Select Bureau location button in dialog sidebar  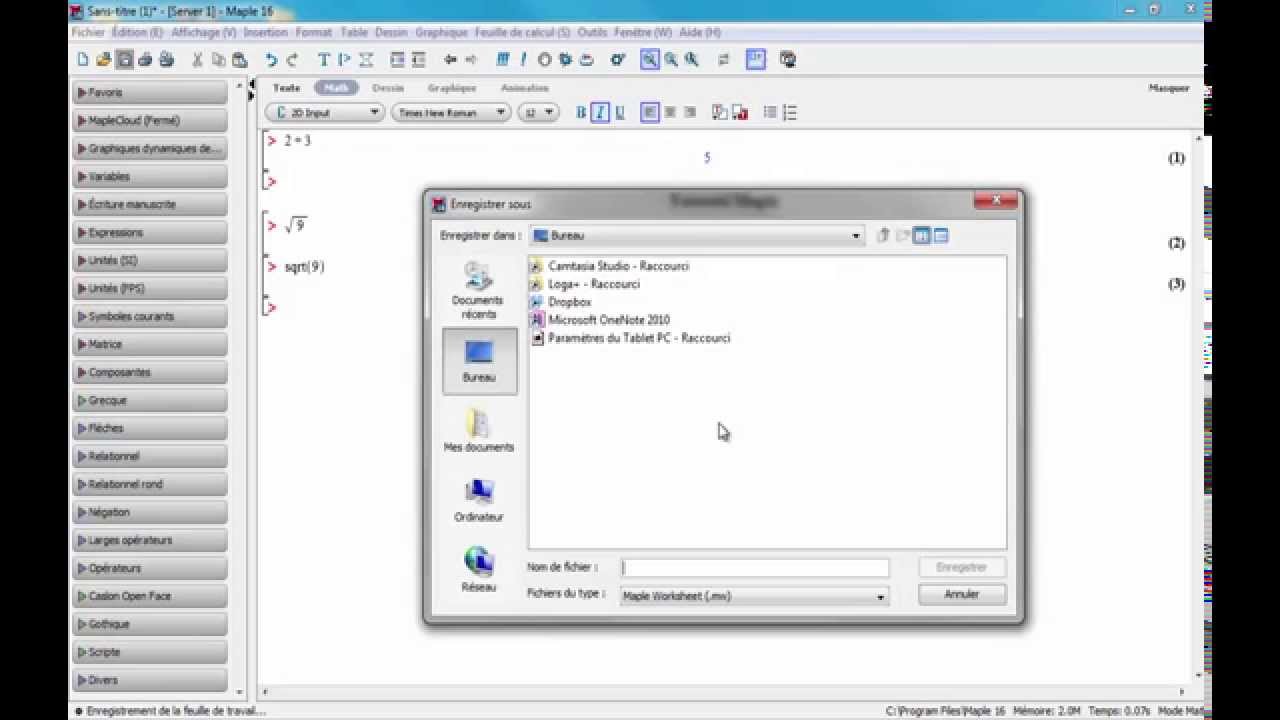point(479,361)
